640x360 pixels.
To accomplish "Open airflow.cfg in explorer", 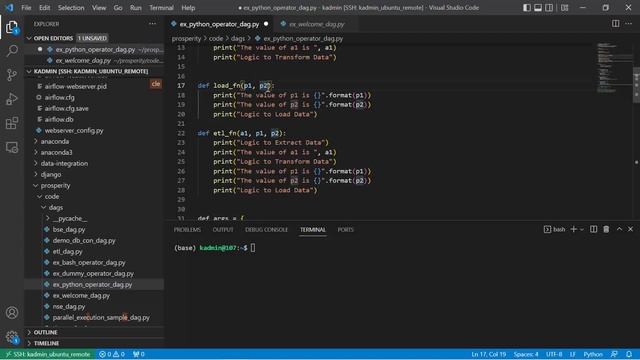I will pos(60,97).
